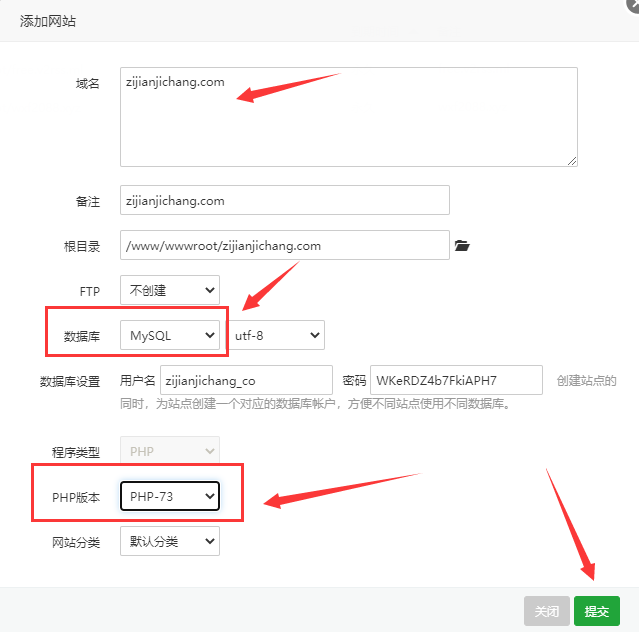Open the disabled 程序类型 PHP dropdown
The image size is (639, 632).
tap(170, 451)
